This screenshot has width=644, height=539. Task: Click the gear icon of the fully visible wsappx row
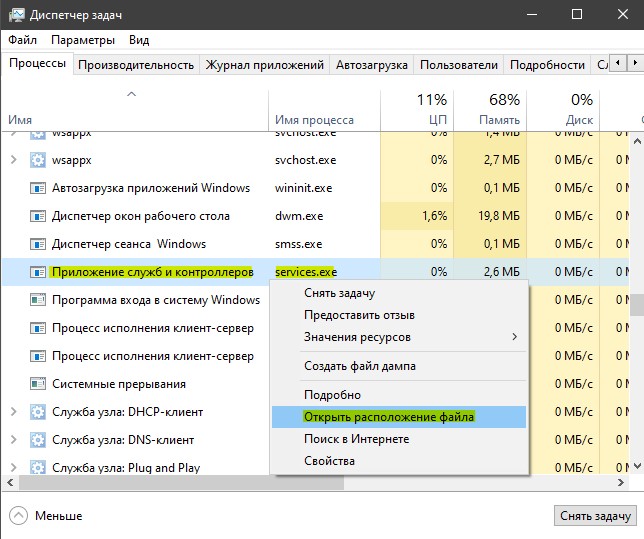(38, 160)
